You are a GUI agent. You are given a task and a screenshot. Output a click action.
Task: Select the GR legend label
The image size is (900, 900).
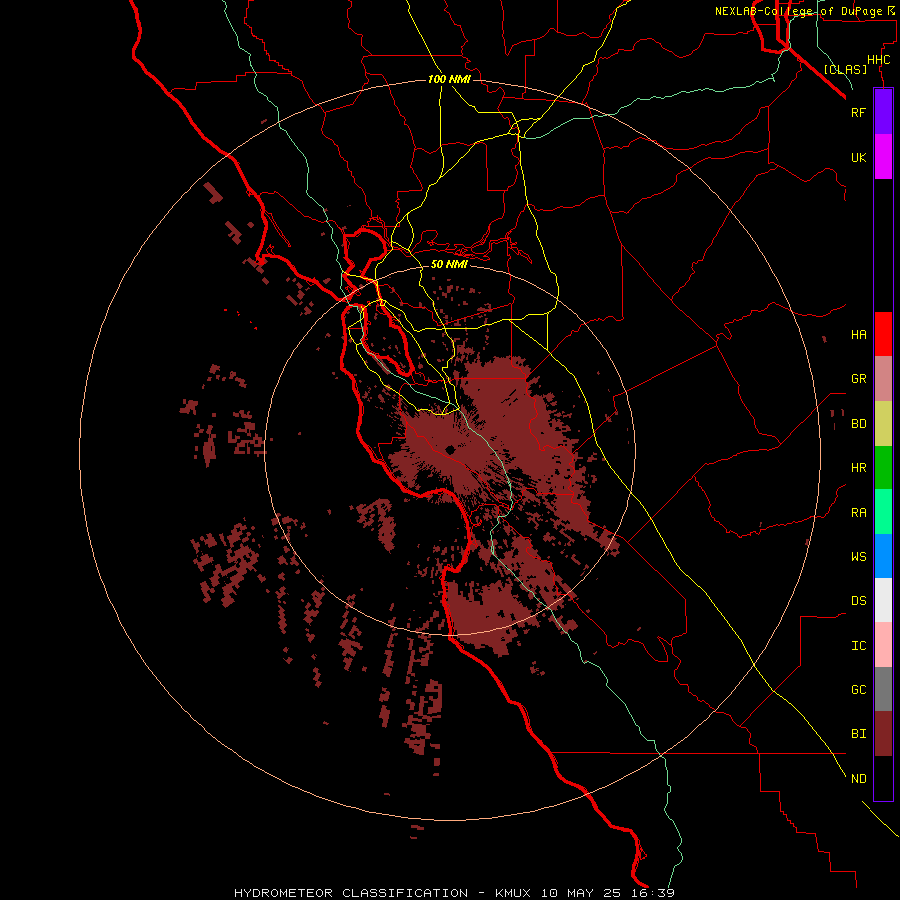pyautogui.click(x=858, y=379)
